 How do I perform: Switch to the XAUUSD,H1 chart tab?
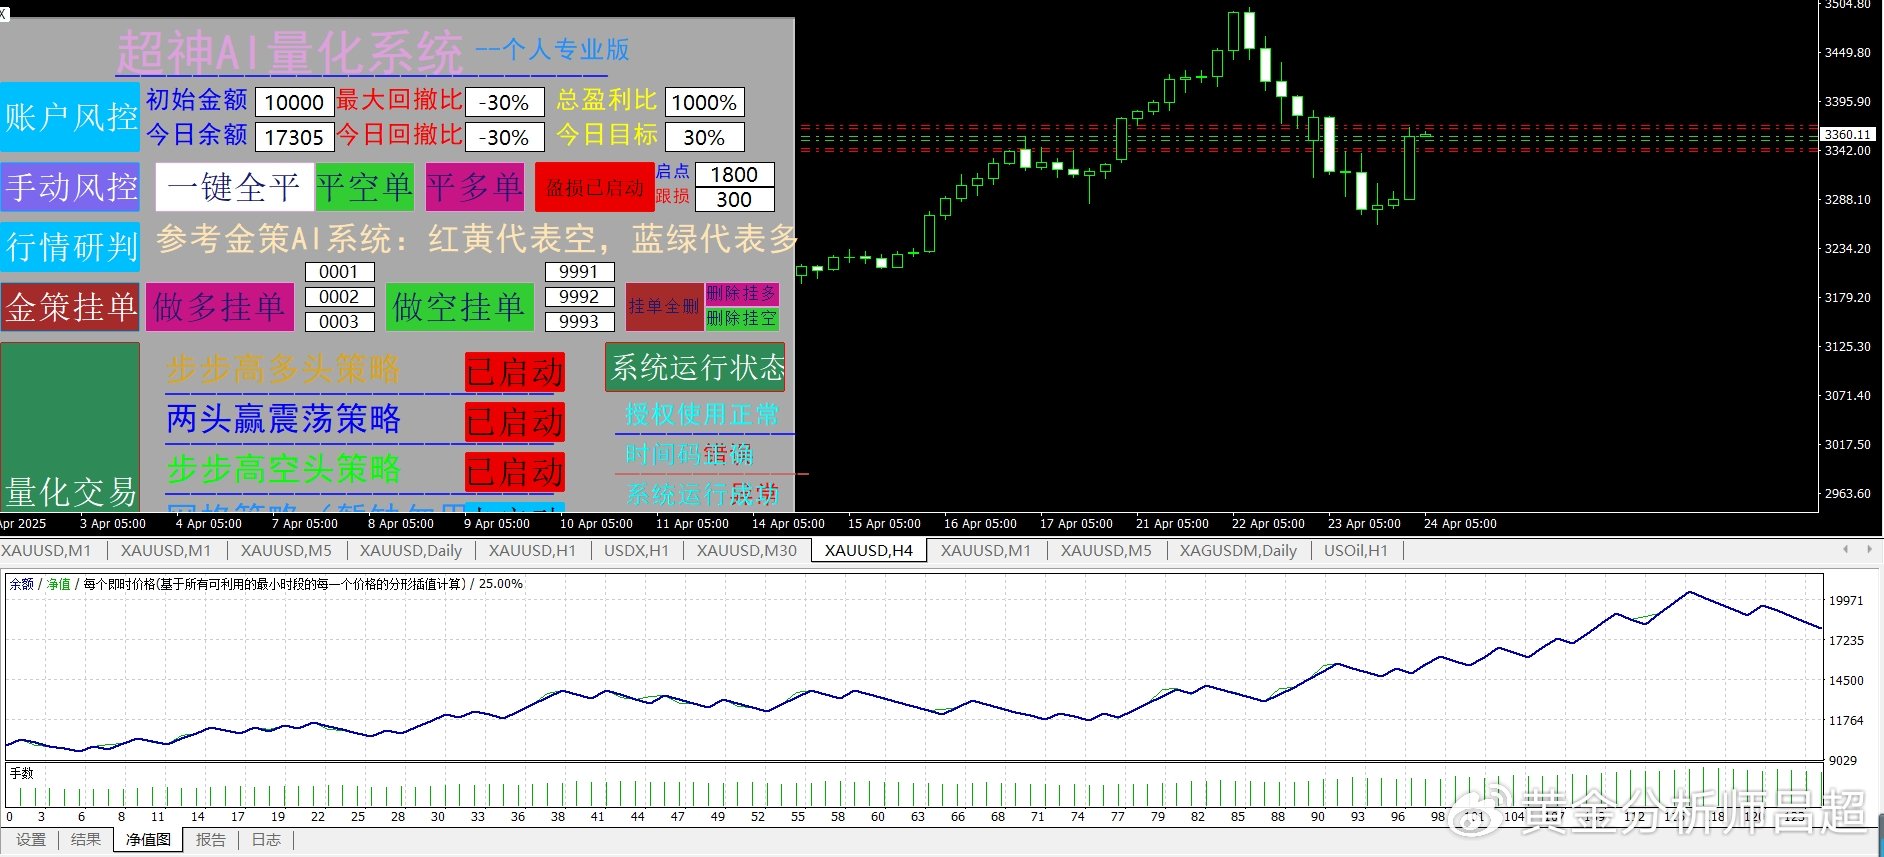532,550
